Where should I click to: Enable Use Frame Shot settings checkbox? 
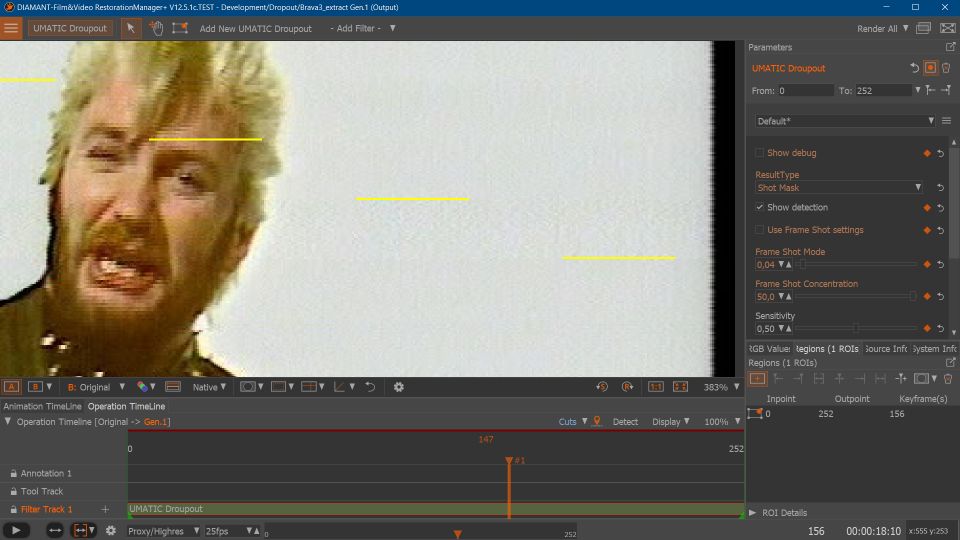click(759, 230)
